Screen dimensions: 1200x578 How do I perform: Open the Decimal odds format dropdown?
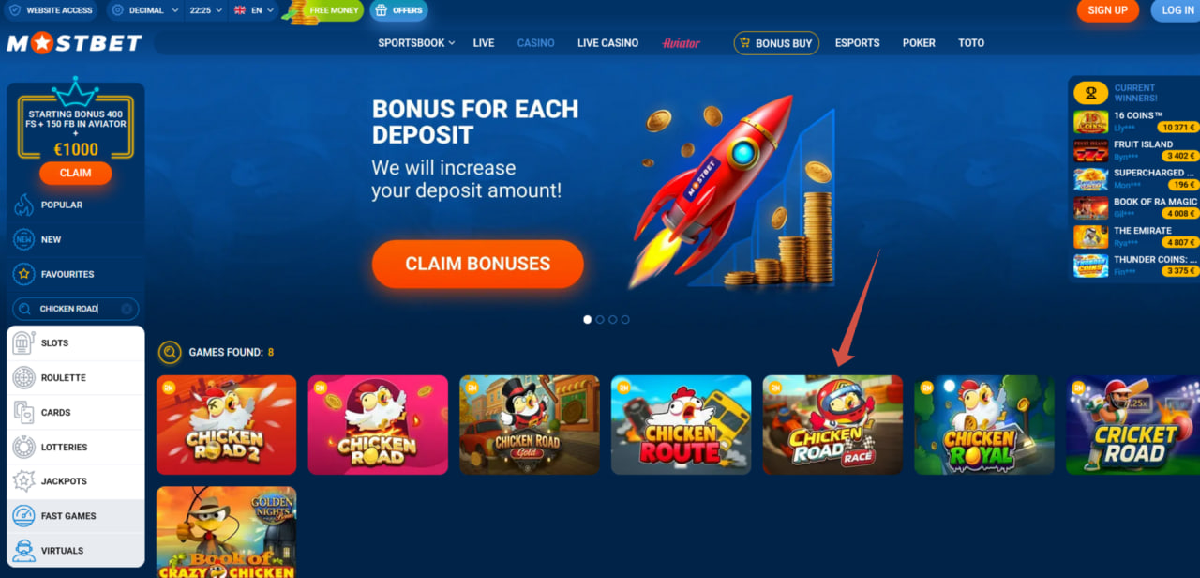click(146, 11)
